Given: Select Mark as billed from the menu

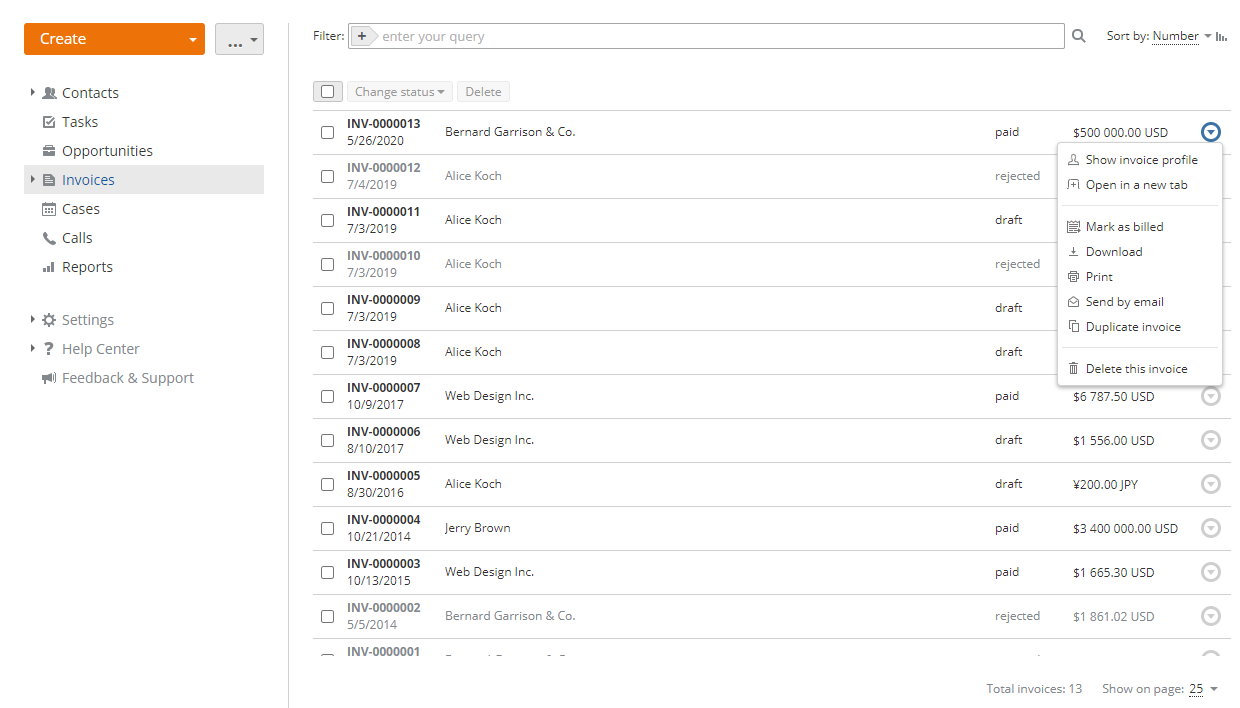Looking at the screenshot, I should (x=1124, y=226).
